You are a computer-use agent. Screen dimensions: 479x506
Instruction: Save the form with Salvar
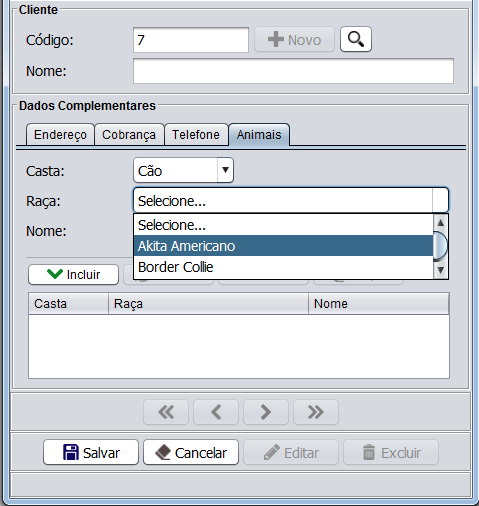click(91, 452)
